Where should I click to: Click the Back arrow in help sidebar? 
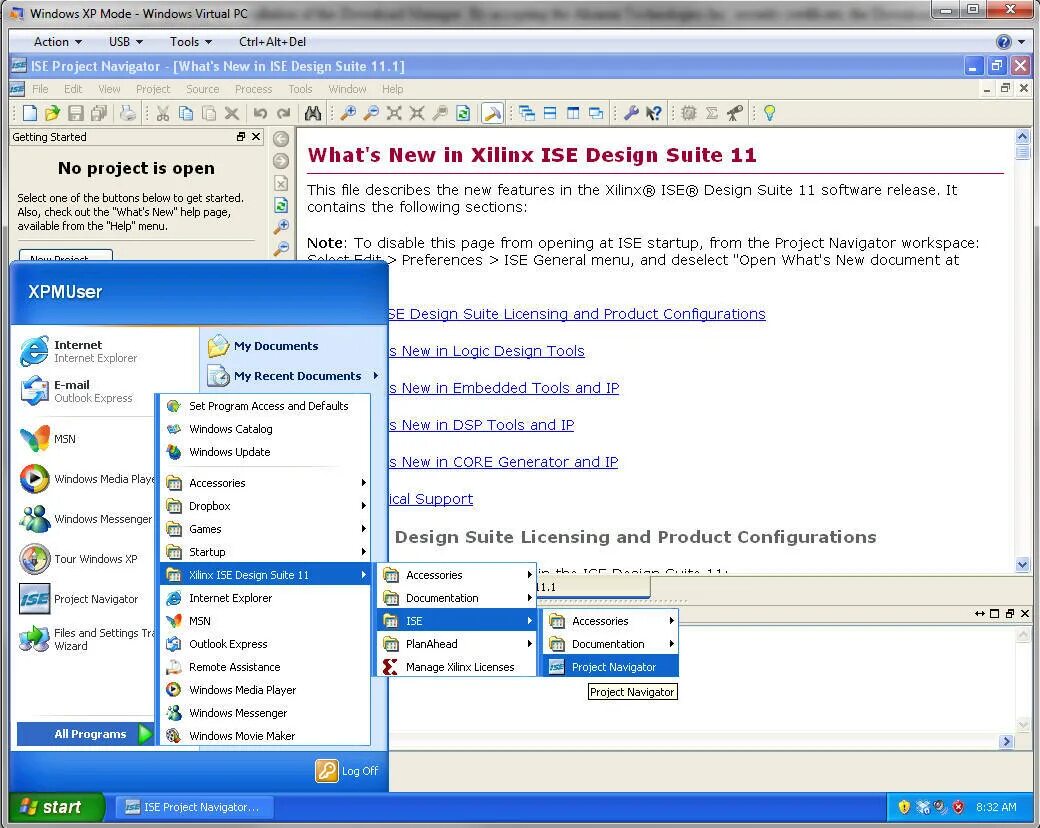click(281, 139)
